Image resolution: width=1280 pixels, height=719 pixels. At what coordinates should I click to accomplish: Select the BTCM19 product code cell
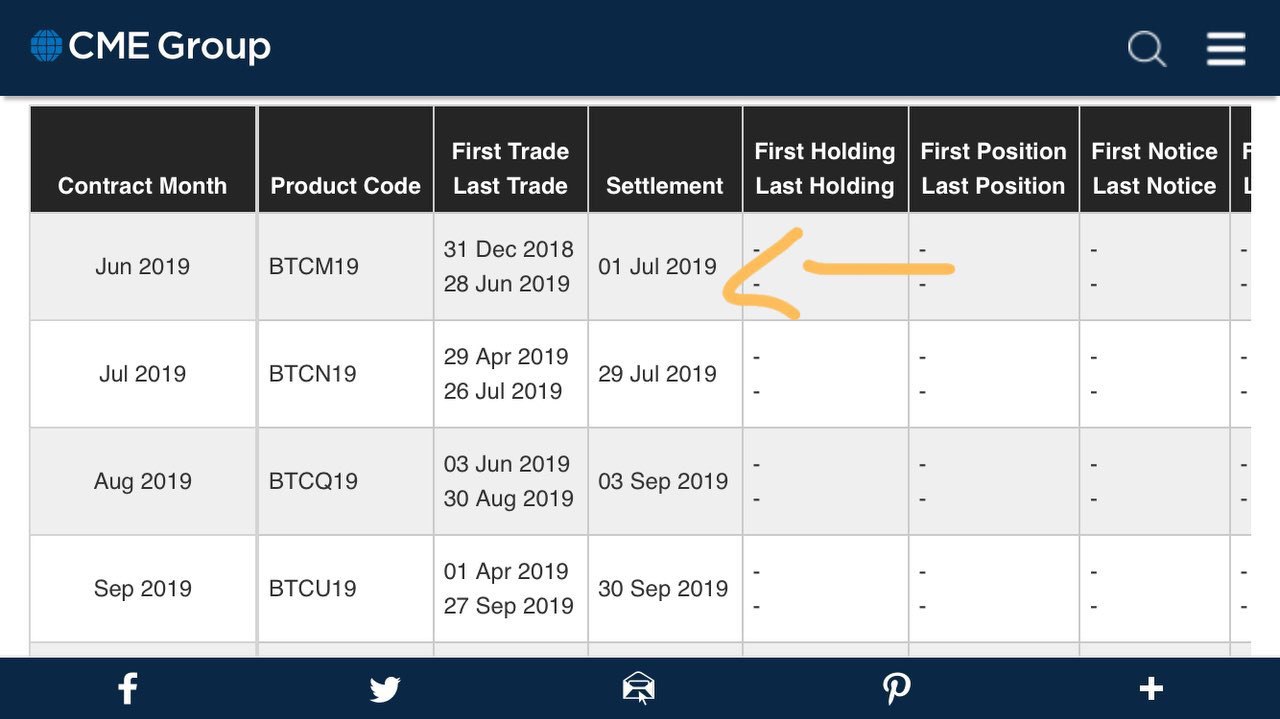click(x=314, y=267)
